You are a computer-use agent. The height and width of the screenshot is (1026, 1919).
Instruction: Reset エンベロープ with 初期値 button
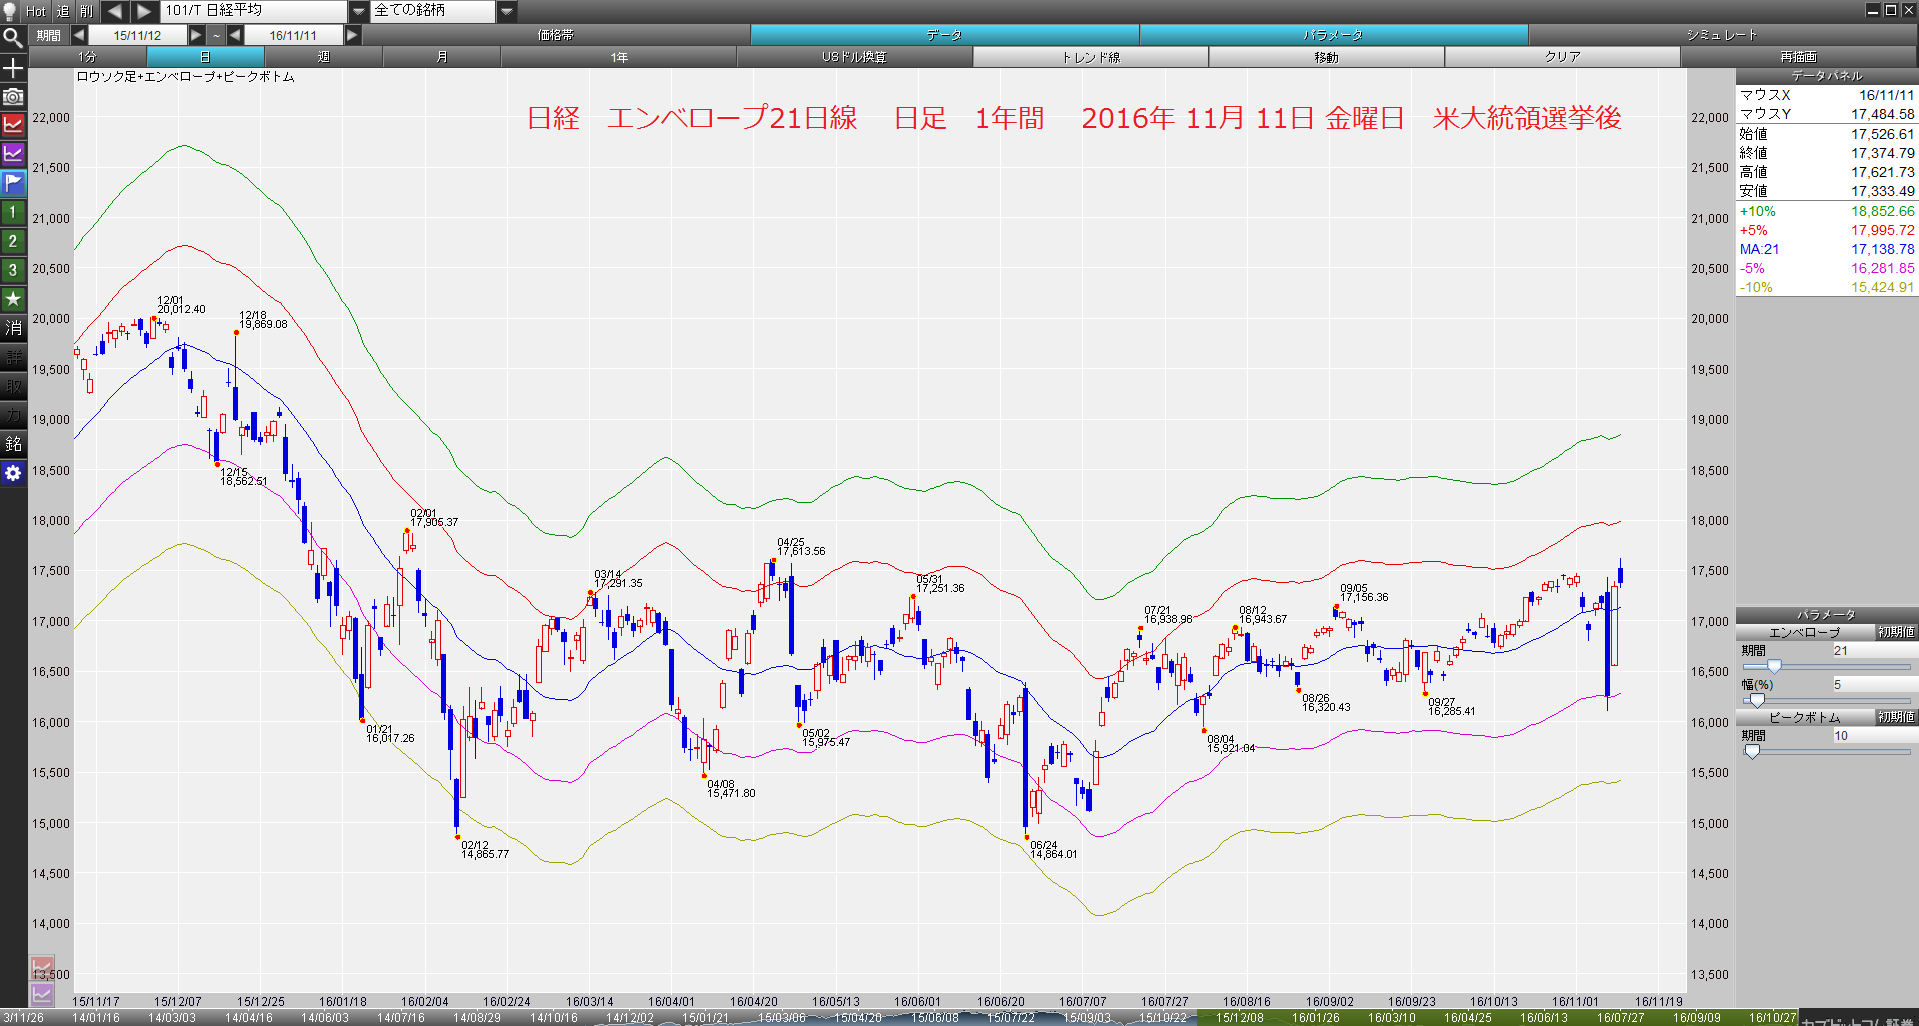(1895, 632)
